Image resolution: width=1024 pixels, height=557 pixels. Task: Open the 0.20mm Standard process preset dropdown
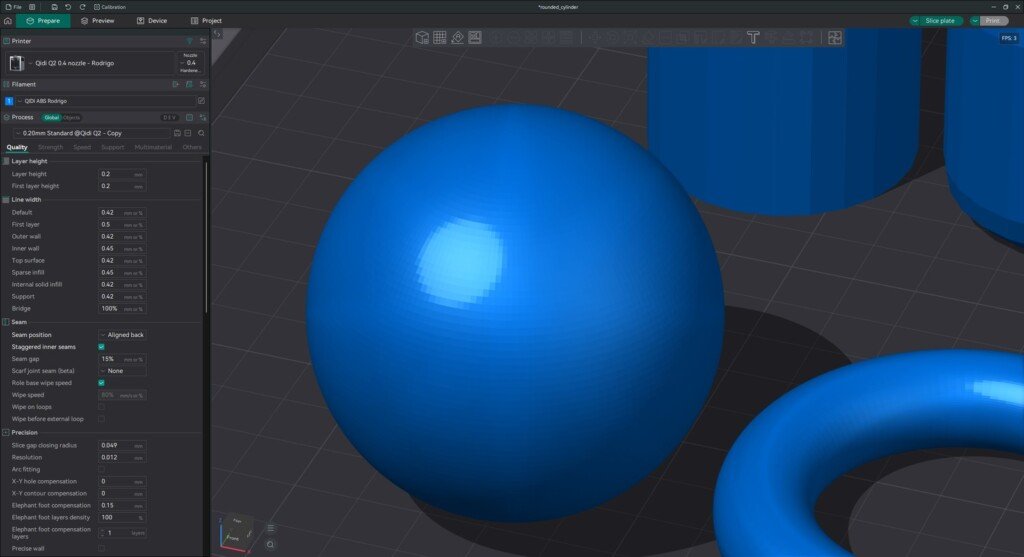point(91,133)
